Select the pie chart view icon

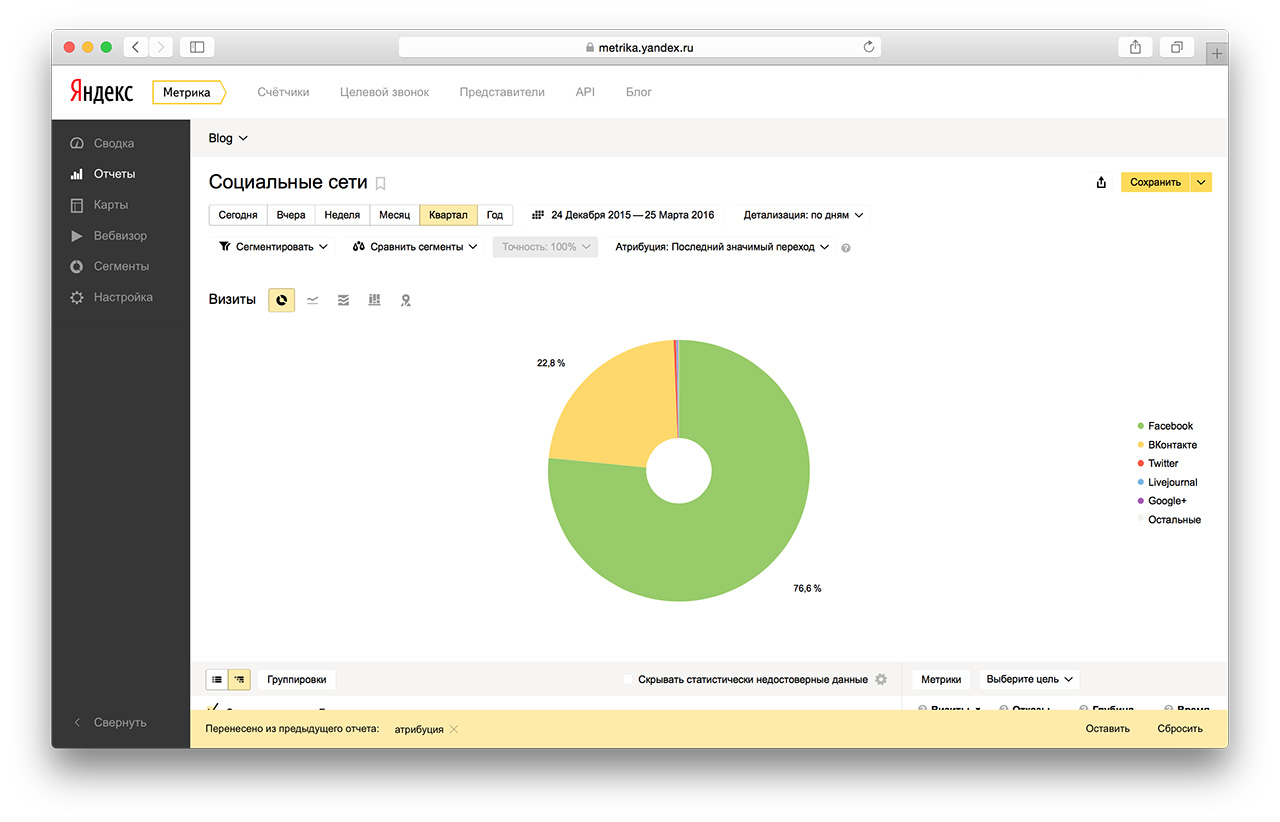(x=281, y=300)
